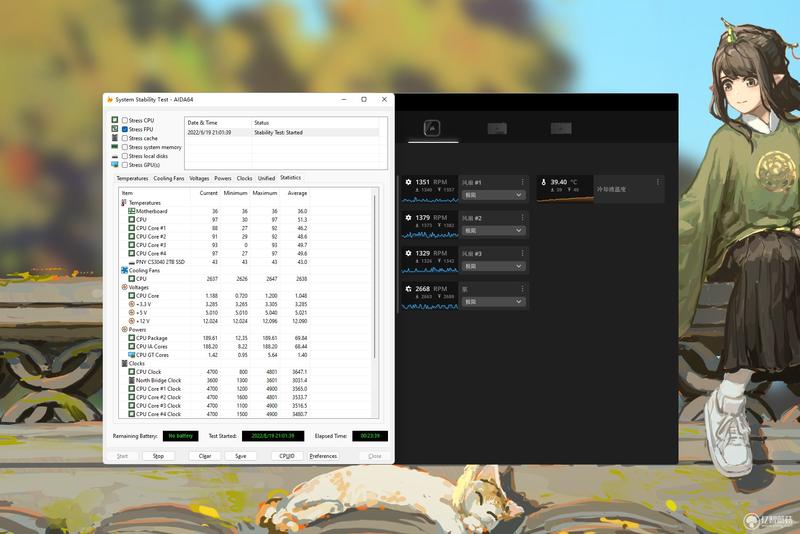The height and width of the screenshot is (534, 800).
Task: Select the Statistics tab
Action: pos(291,177)
